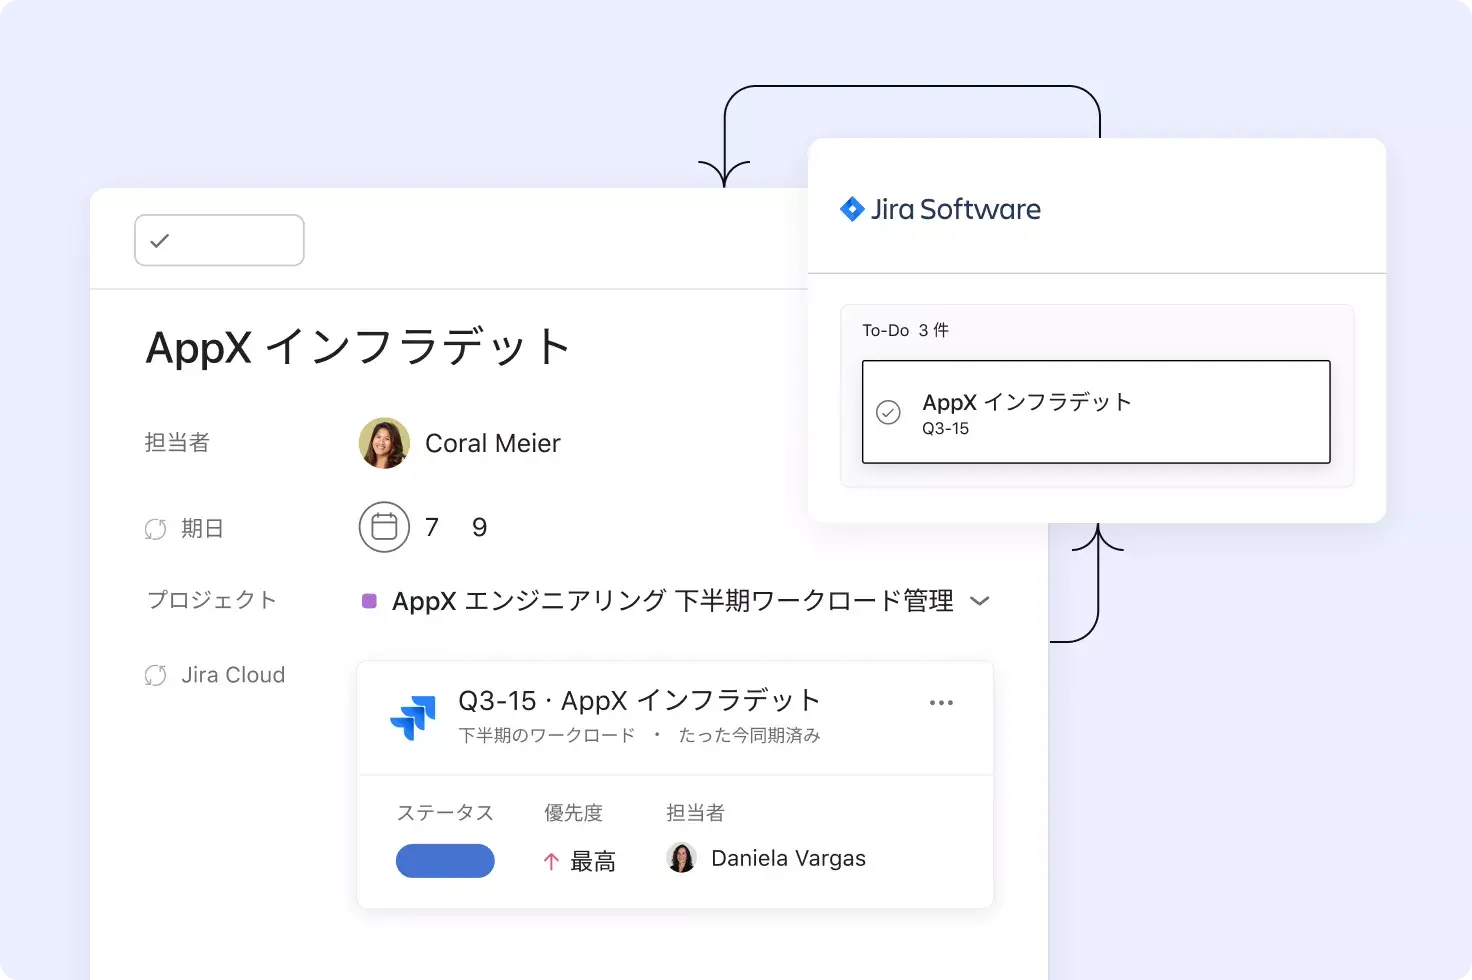Open the Q3-15 · AppX インフラデット issue link
1472x980 pixels.
(638, 700)
